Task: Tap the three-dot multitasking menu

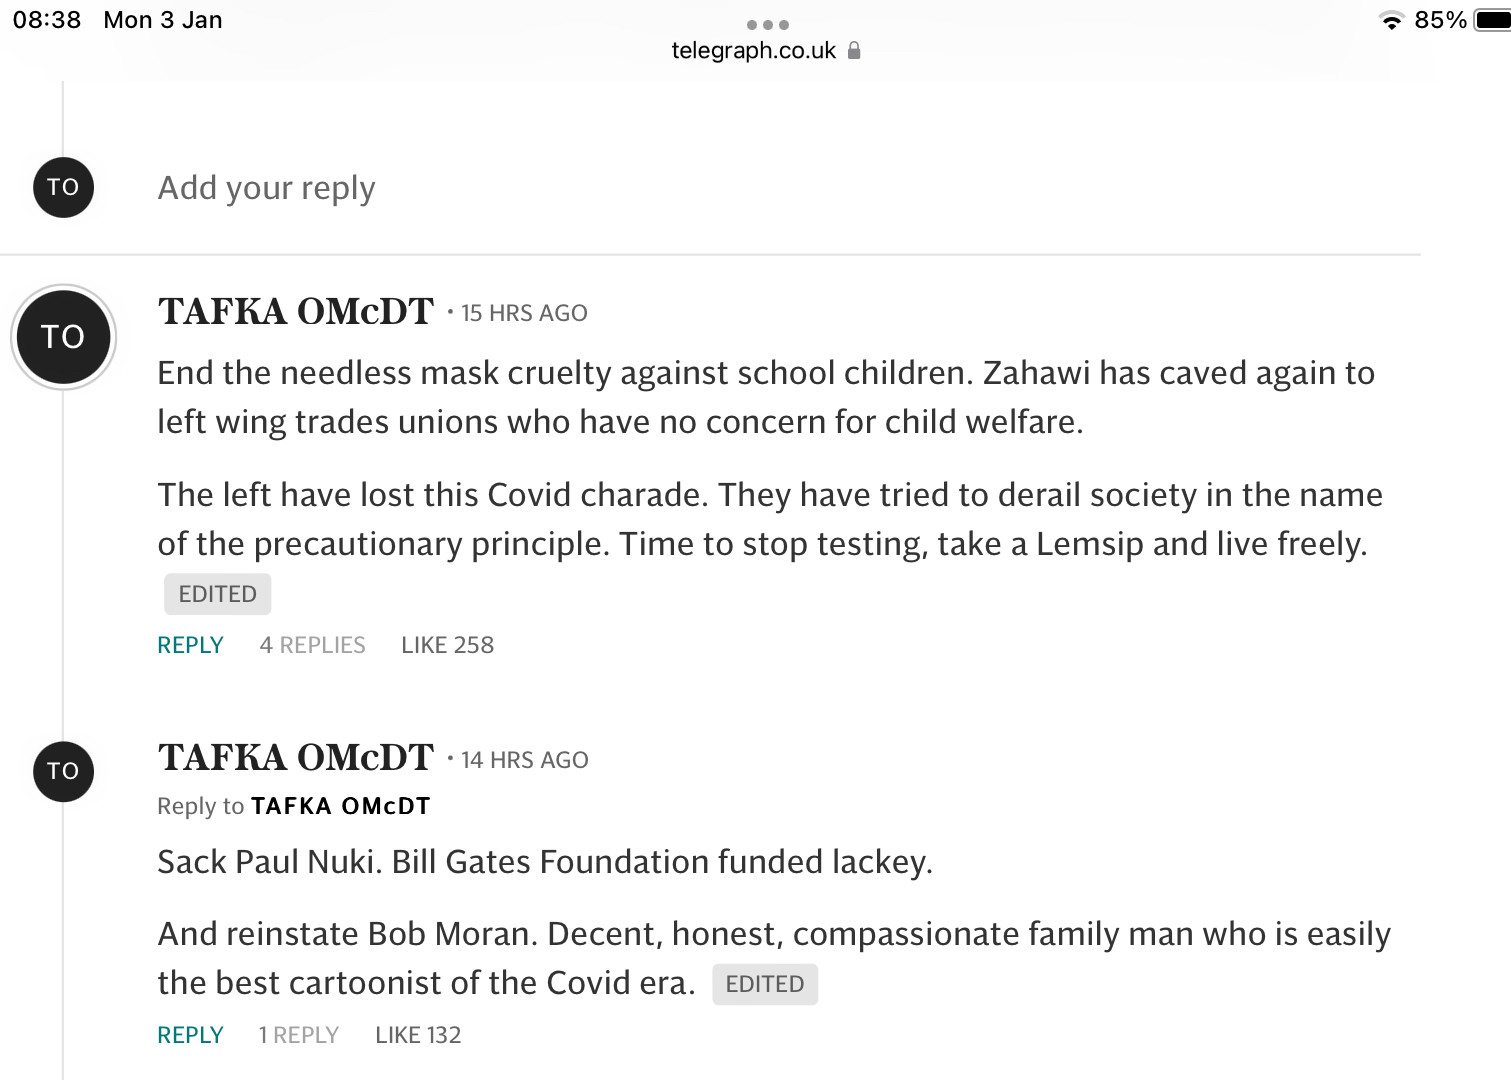Action: tap(767, 25)
